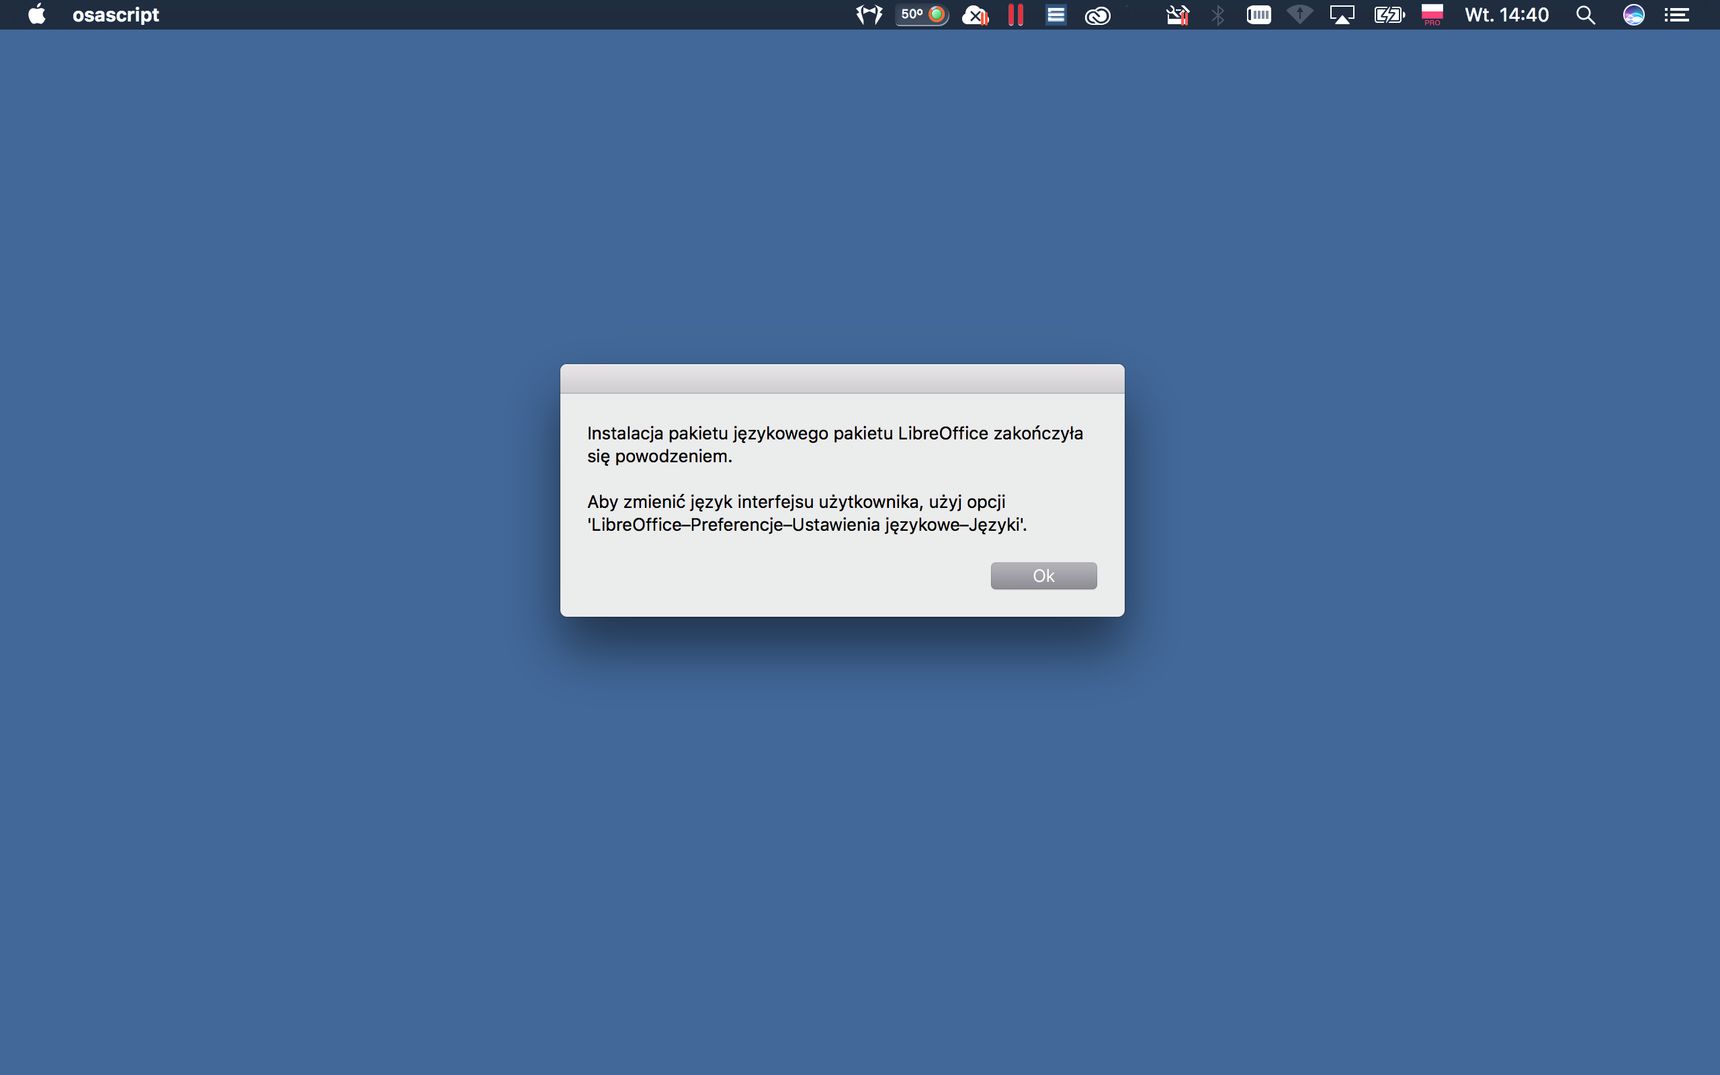The image size is (1720, 1075).
Task: Click the Ok button in the dialog
Action: click(x=1043, y=576)
